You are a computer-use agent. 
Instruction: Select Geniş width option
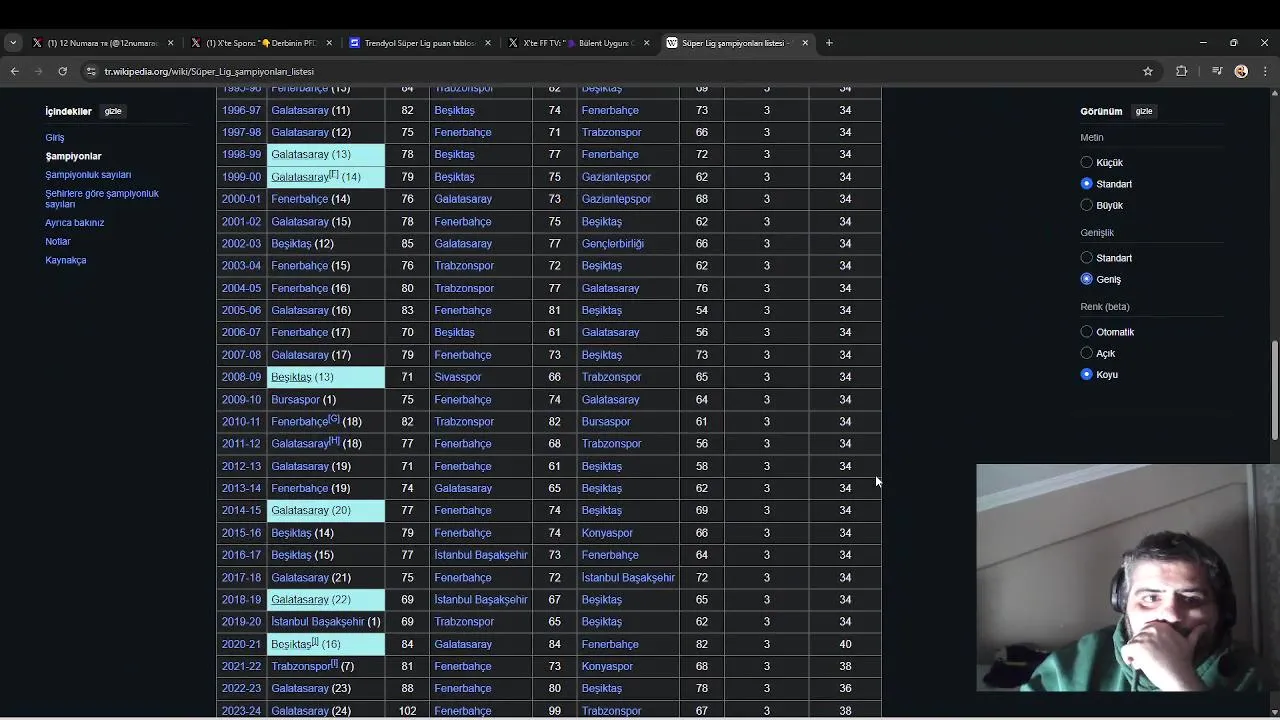pyautogui.click(x=1087, y=279)
